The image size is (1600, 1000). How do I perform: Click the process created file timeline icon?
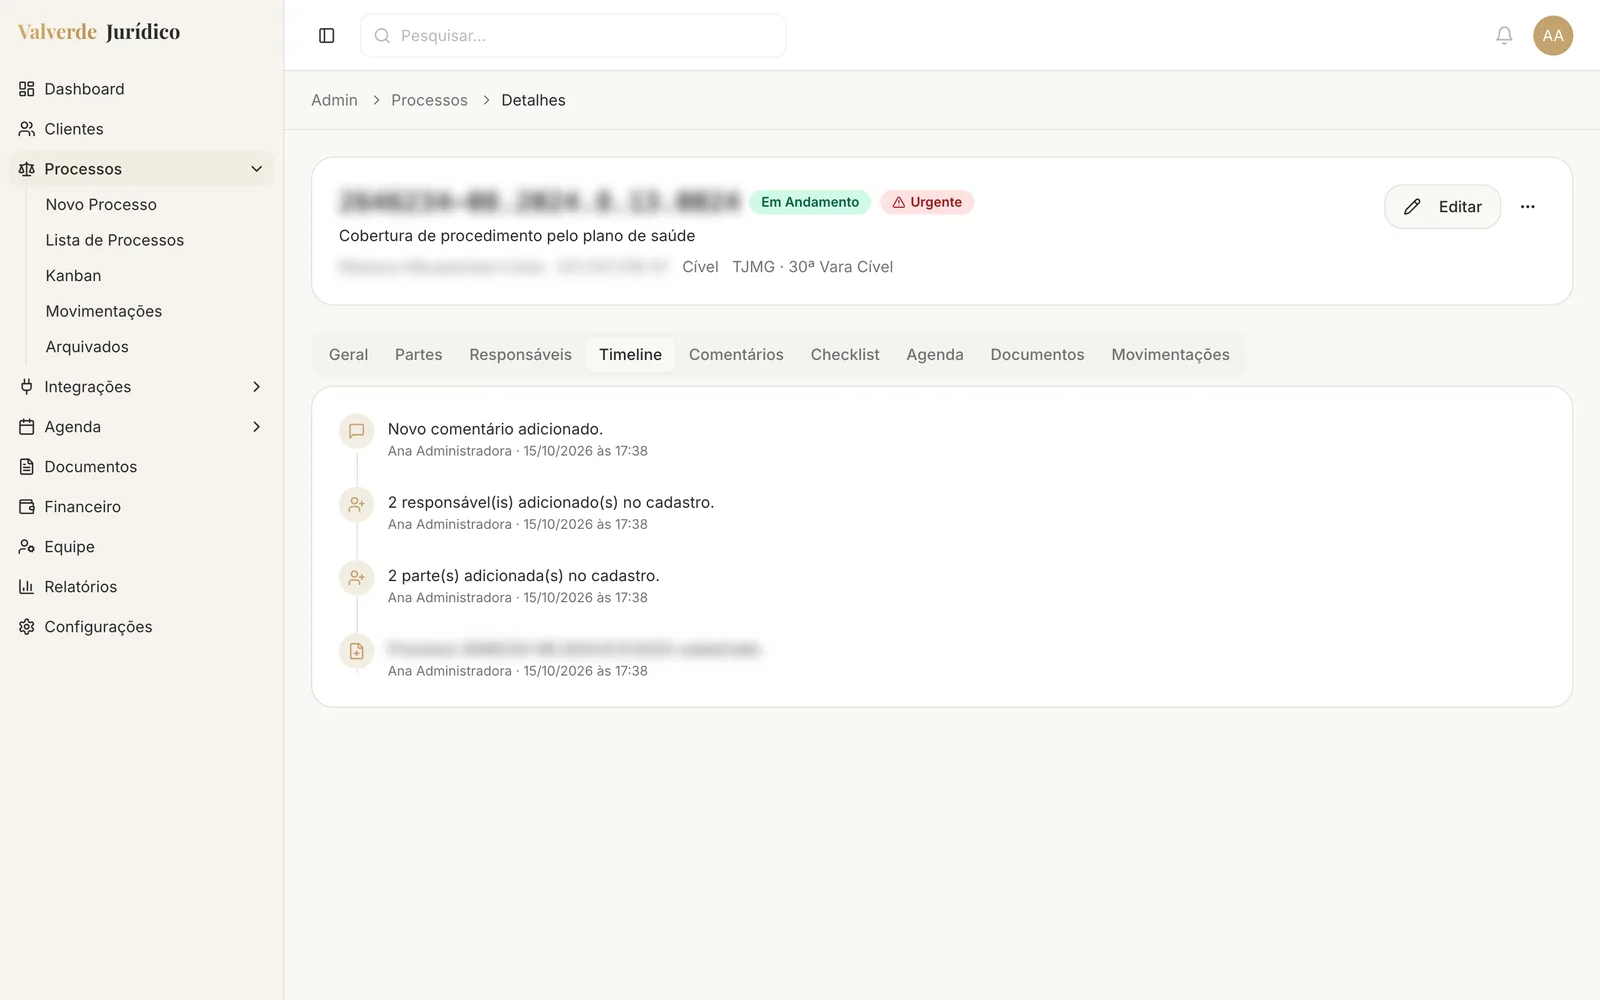coord(357,651)
